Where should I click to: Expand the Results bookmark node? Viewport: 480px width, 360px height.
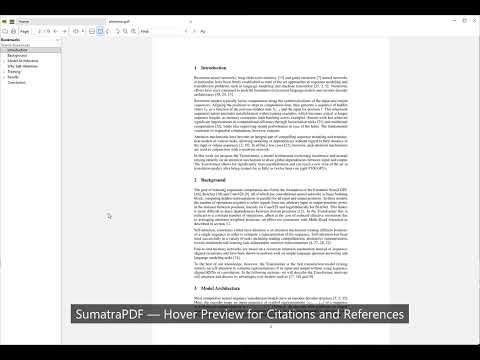pos(4,77)
